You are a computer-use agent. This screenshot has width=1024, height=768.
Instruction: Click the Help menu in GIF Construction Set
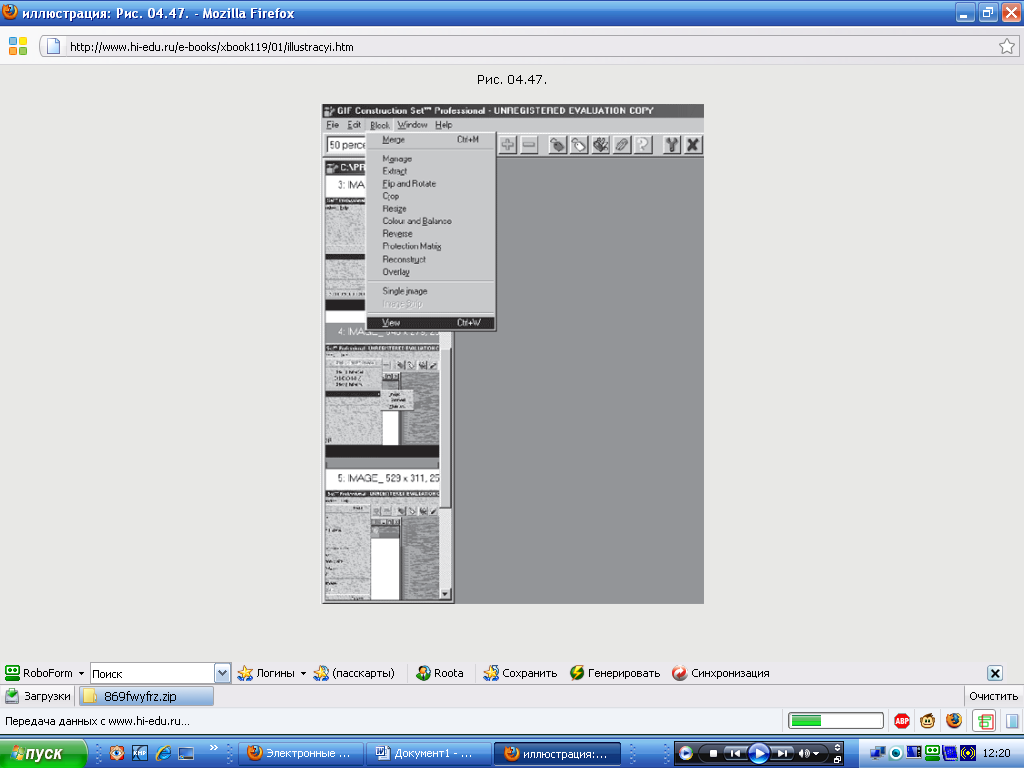[x=443, y=125]
